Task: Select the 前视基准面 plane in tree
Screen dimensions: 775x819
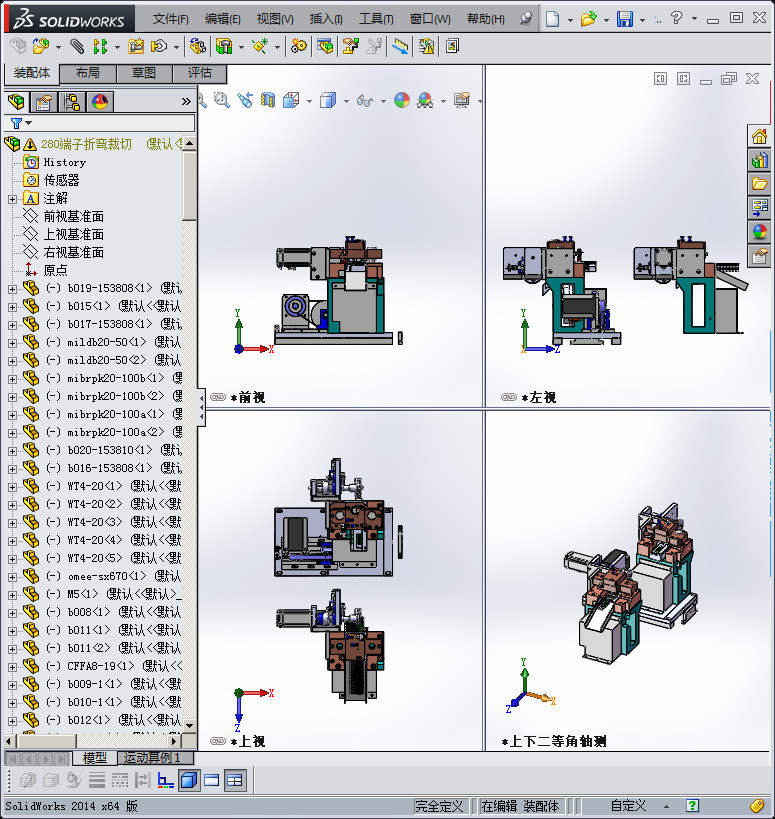Action: tap(73, 216)
